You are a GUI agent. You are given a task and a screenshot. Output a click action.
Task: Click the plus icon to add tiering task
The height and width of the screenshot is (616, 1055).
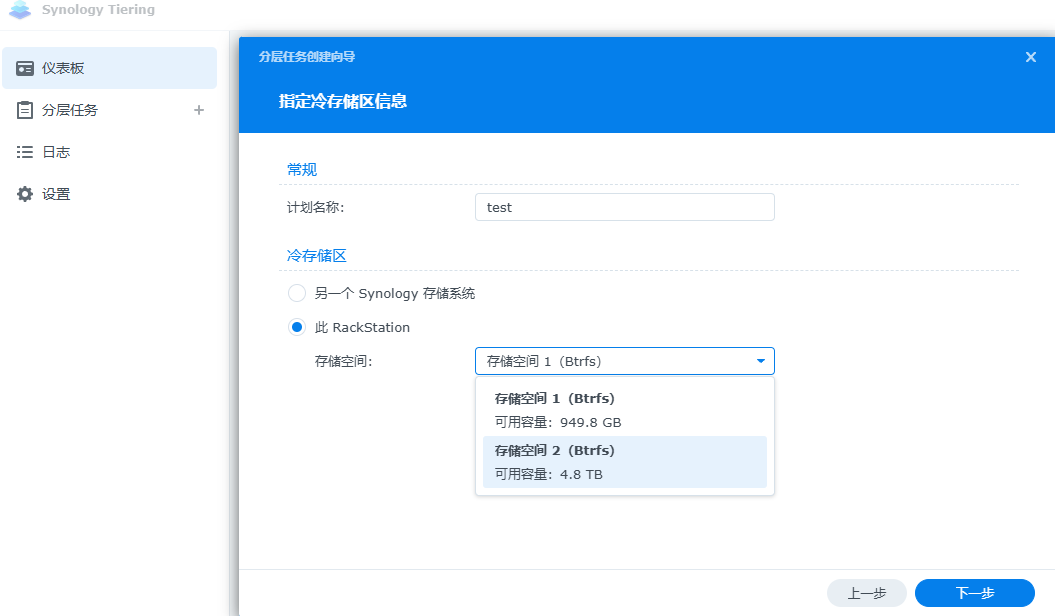click(199, 110)
